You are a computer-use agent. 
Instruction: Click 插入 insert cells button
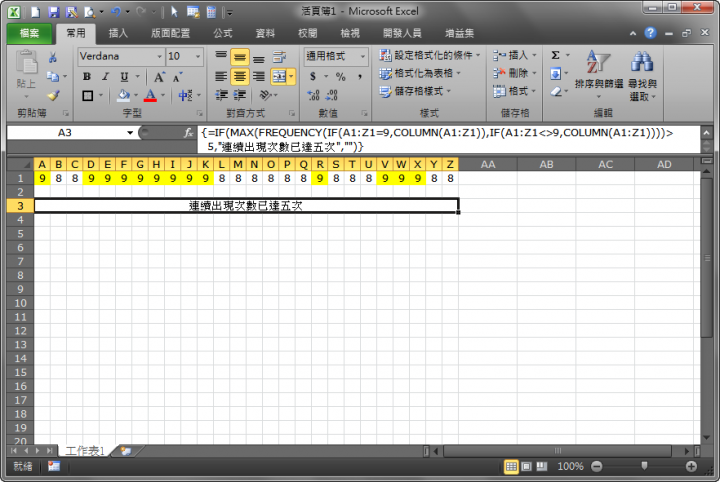click(514, 56)
